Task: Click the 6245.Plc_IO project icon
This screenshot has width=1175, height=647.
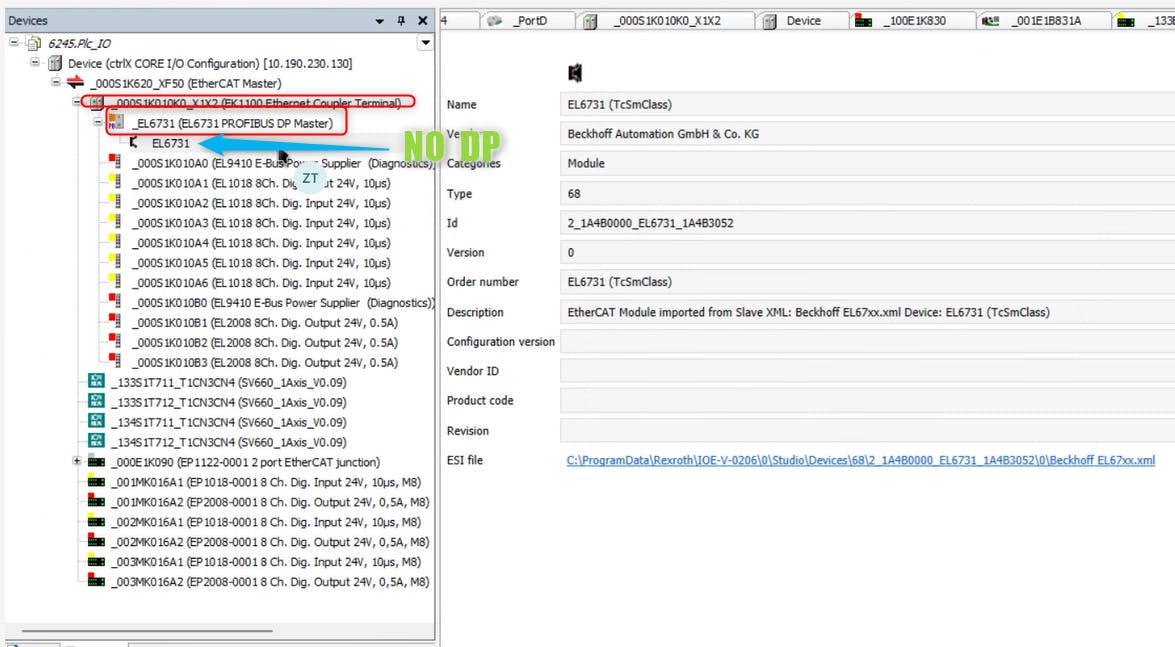Action: pos(33,43)
